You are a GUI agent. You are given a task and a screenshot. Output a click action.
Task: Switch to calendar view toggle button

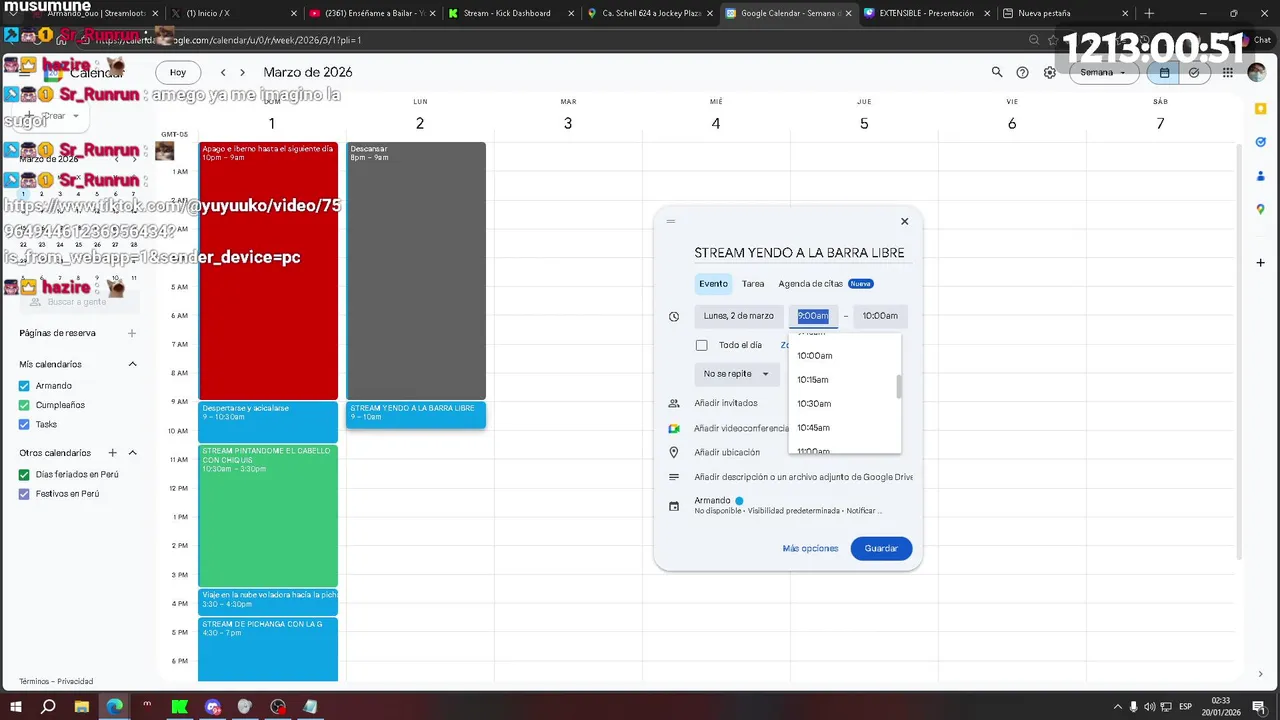pos(1165,72)
